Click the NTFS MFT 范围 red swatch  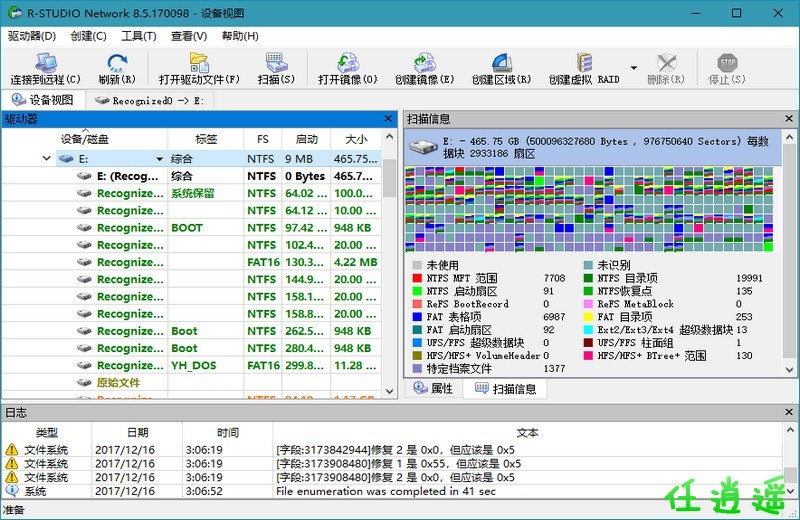point(417,278)
